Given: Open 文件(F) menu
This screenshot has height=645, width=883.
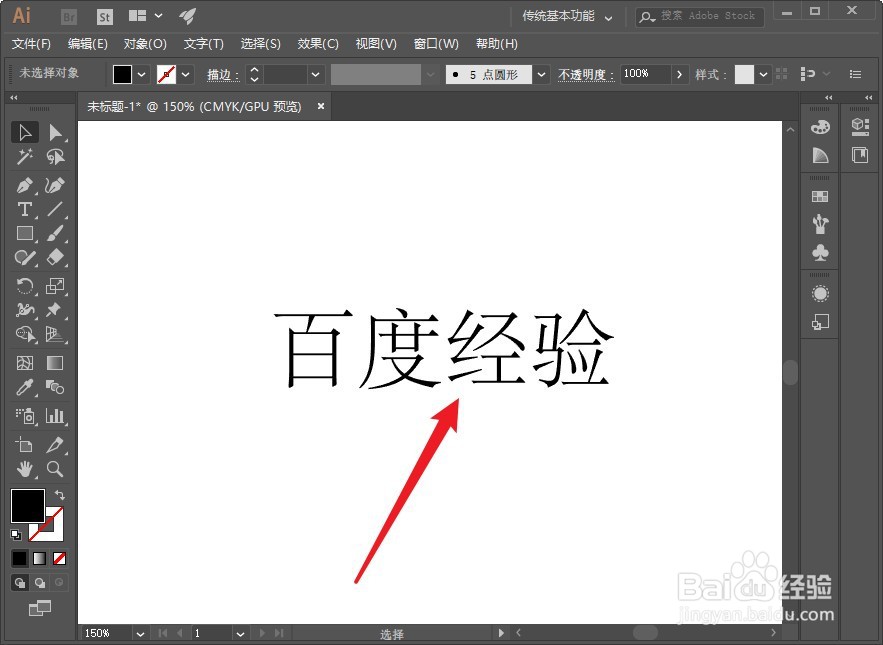Looking at the screenshot, I should pyautogui.click(x=31, y=44).
